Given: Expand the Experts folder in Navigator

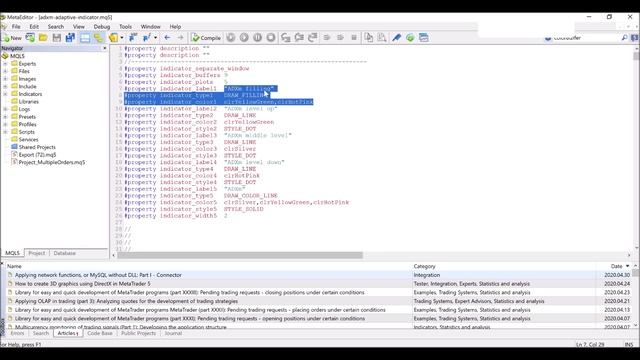Looking at the screenshot, I should (5, 64).
